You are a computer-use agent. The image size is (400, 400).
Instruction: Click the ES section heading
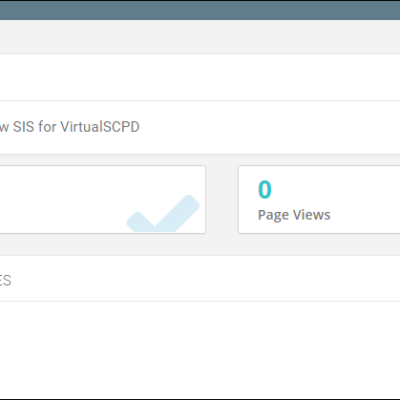[x=6, y=280]
